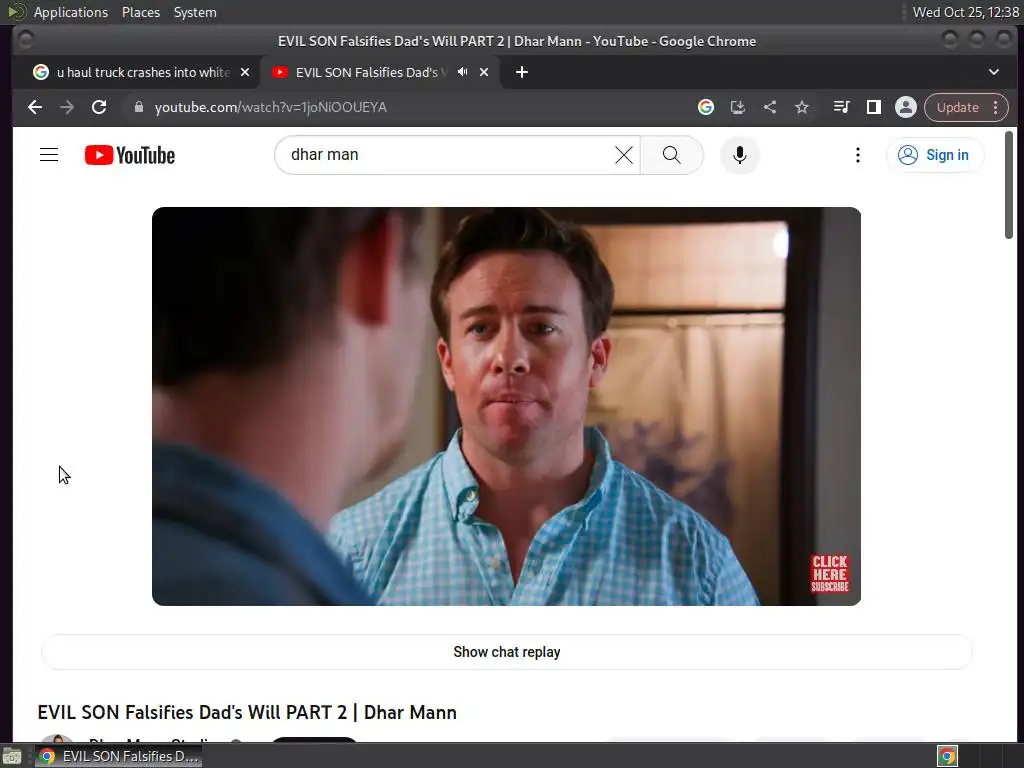Image resolution: width=1024 pixels, height=768 pixels.
Task: Click taskbar item 'EVIL SON Falsifies D...'
Action: pyautogui.click(x=119, y=756)
